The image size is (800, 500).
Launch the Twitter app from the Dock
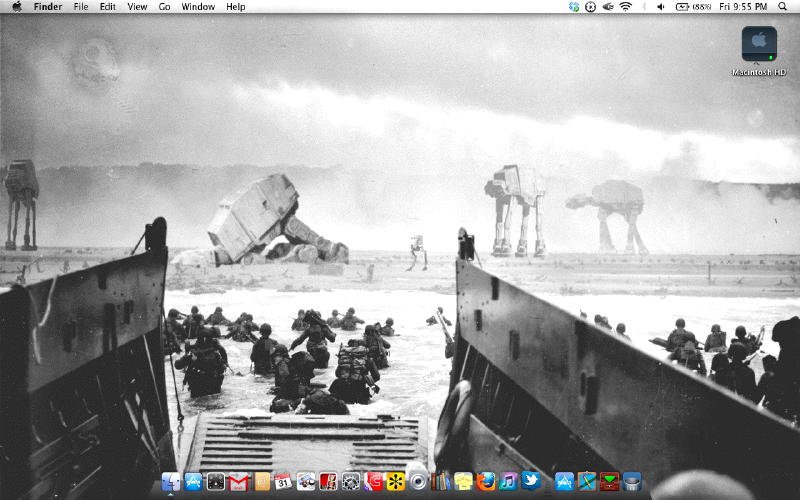(x=531, y=481)
